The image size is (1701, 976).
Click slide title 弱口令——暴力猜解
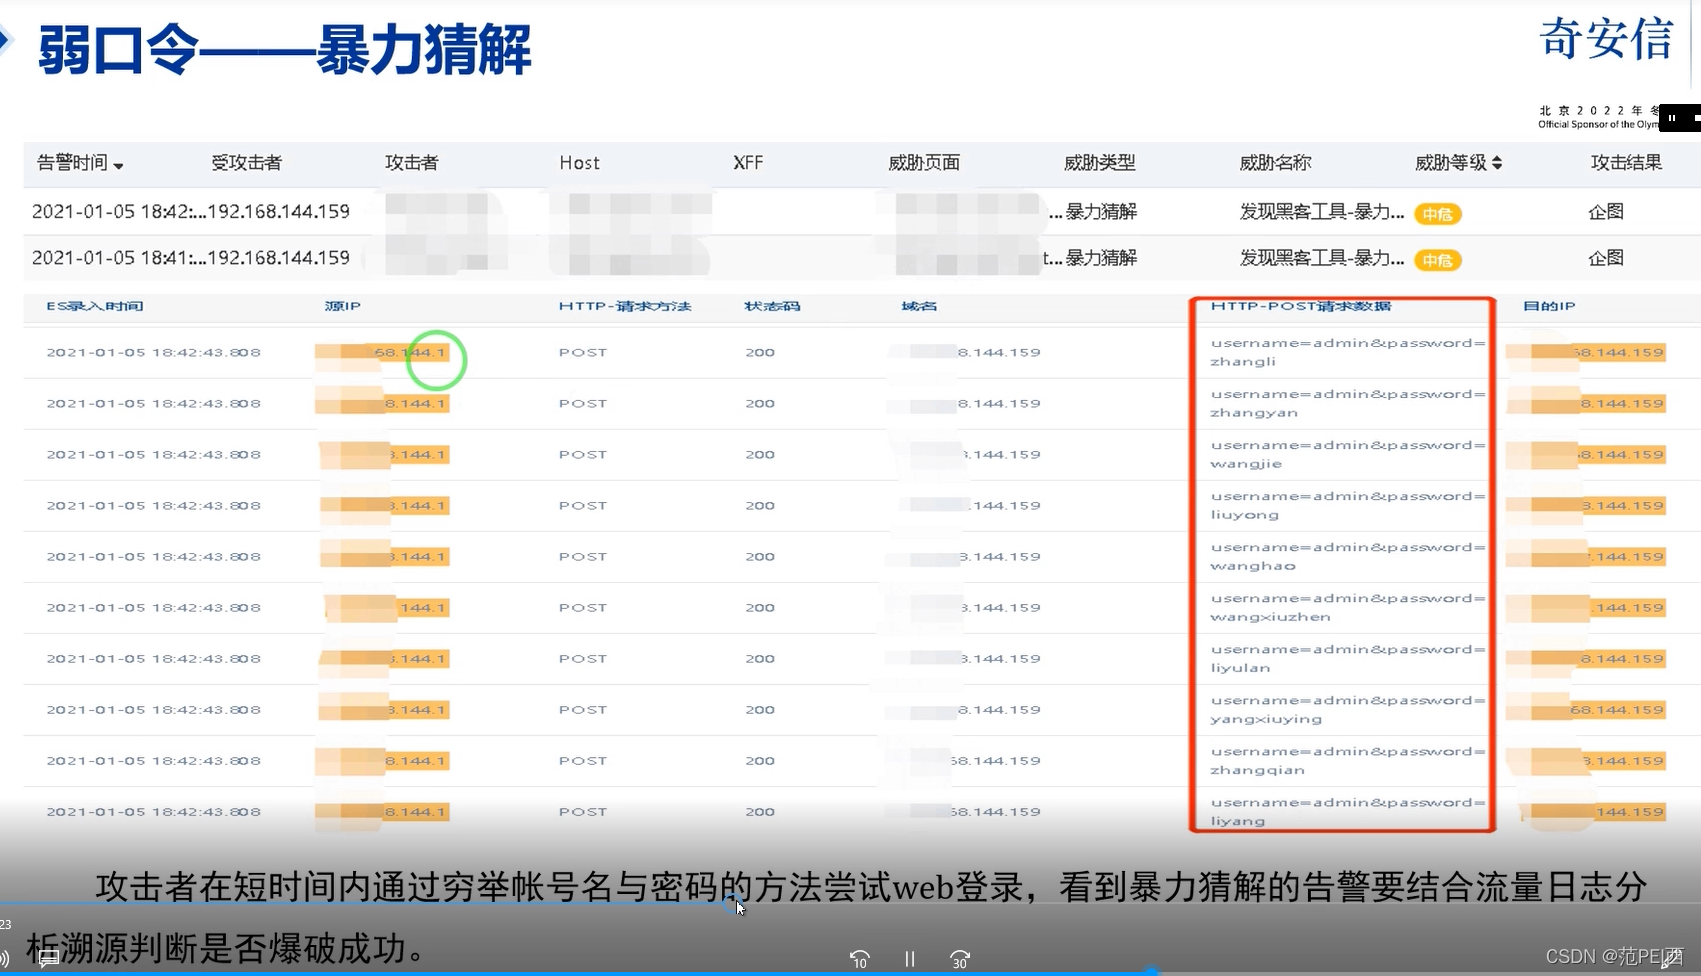285,49
